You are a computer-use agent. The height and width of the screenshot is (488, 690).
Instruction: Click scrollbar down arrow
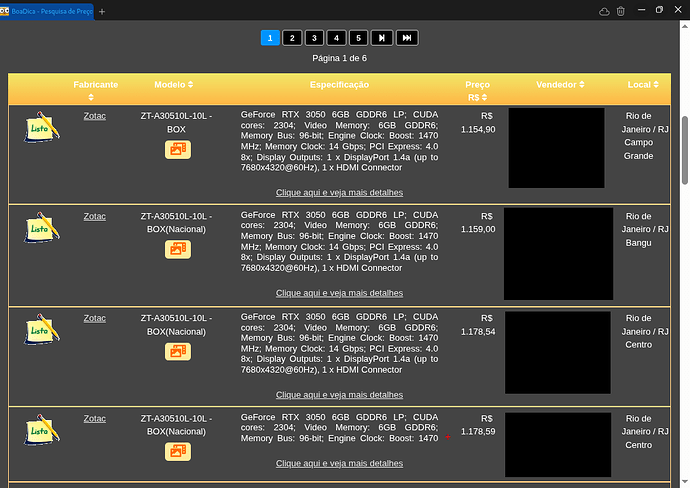(x=685, y=483)
